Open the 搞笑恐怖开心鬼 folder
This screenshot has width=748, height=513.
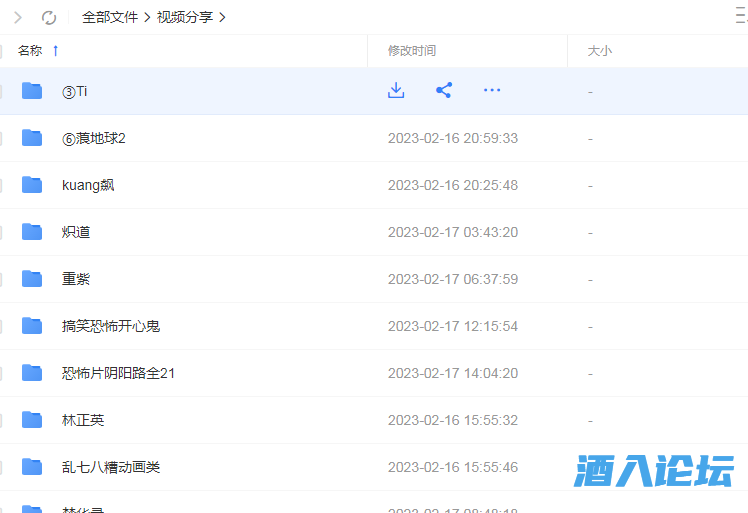point(111,326)
